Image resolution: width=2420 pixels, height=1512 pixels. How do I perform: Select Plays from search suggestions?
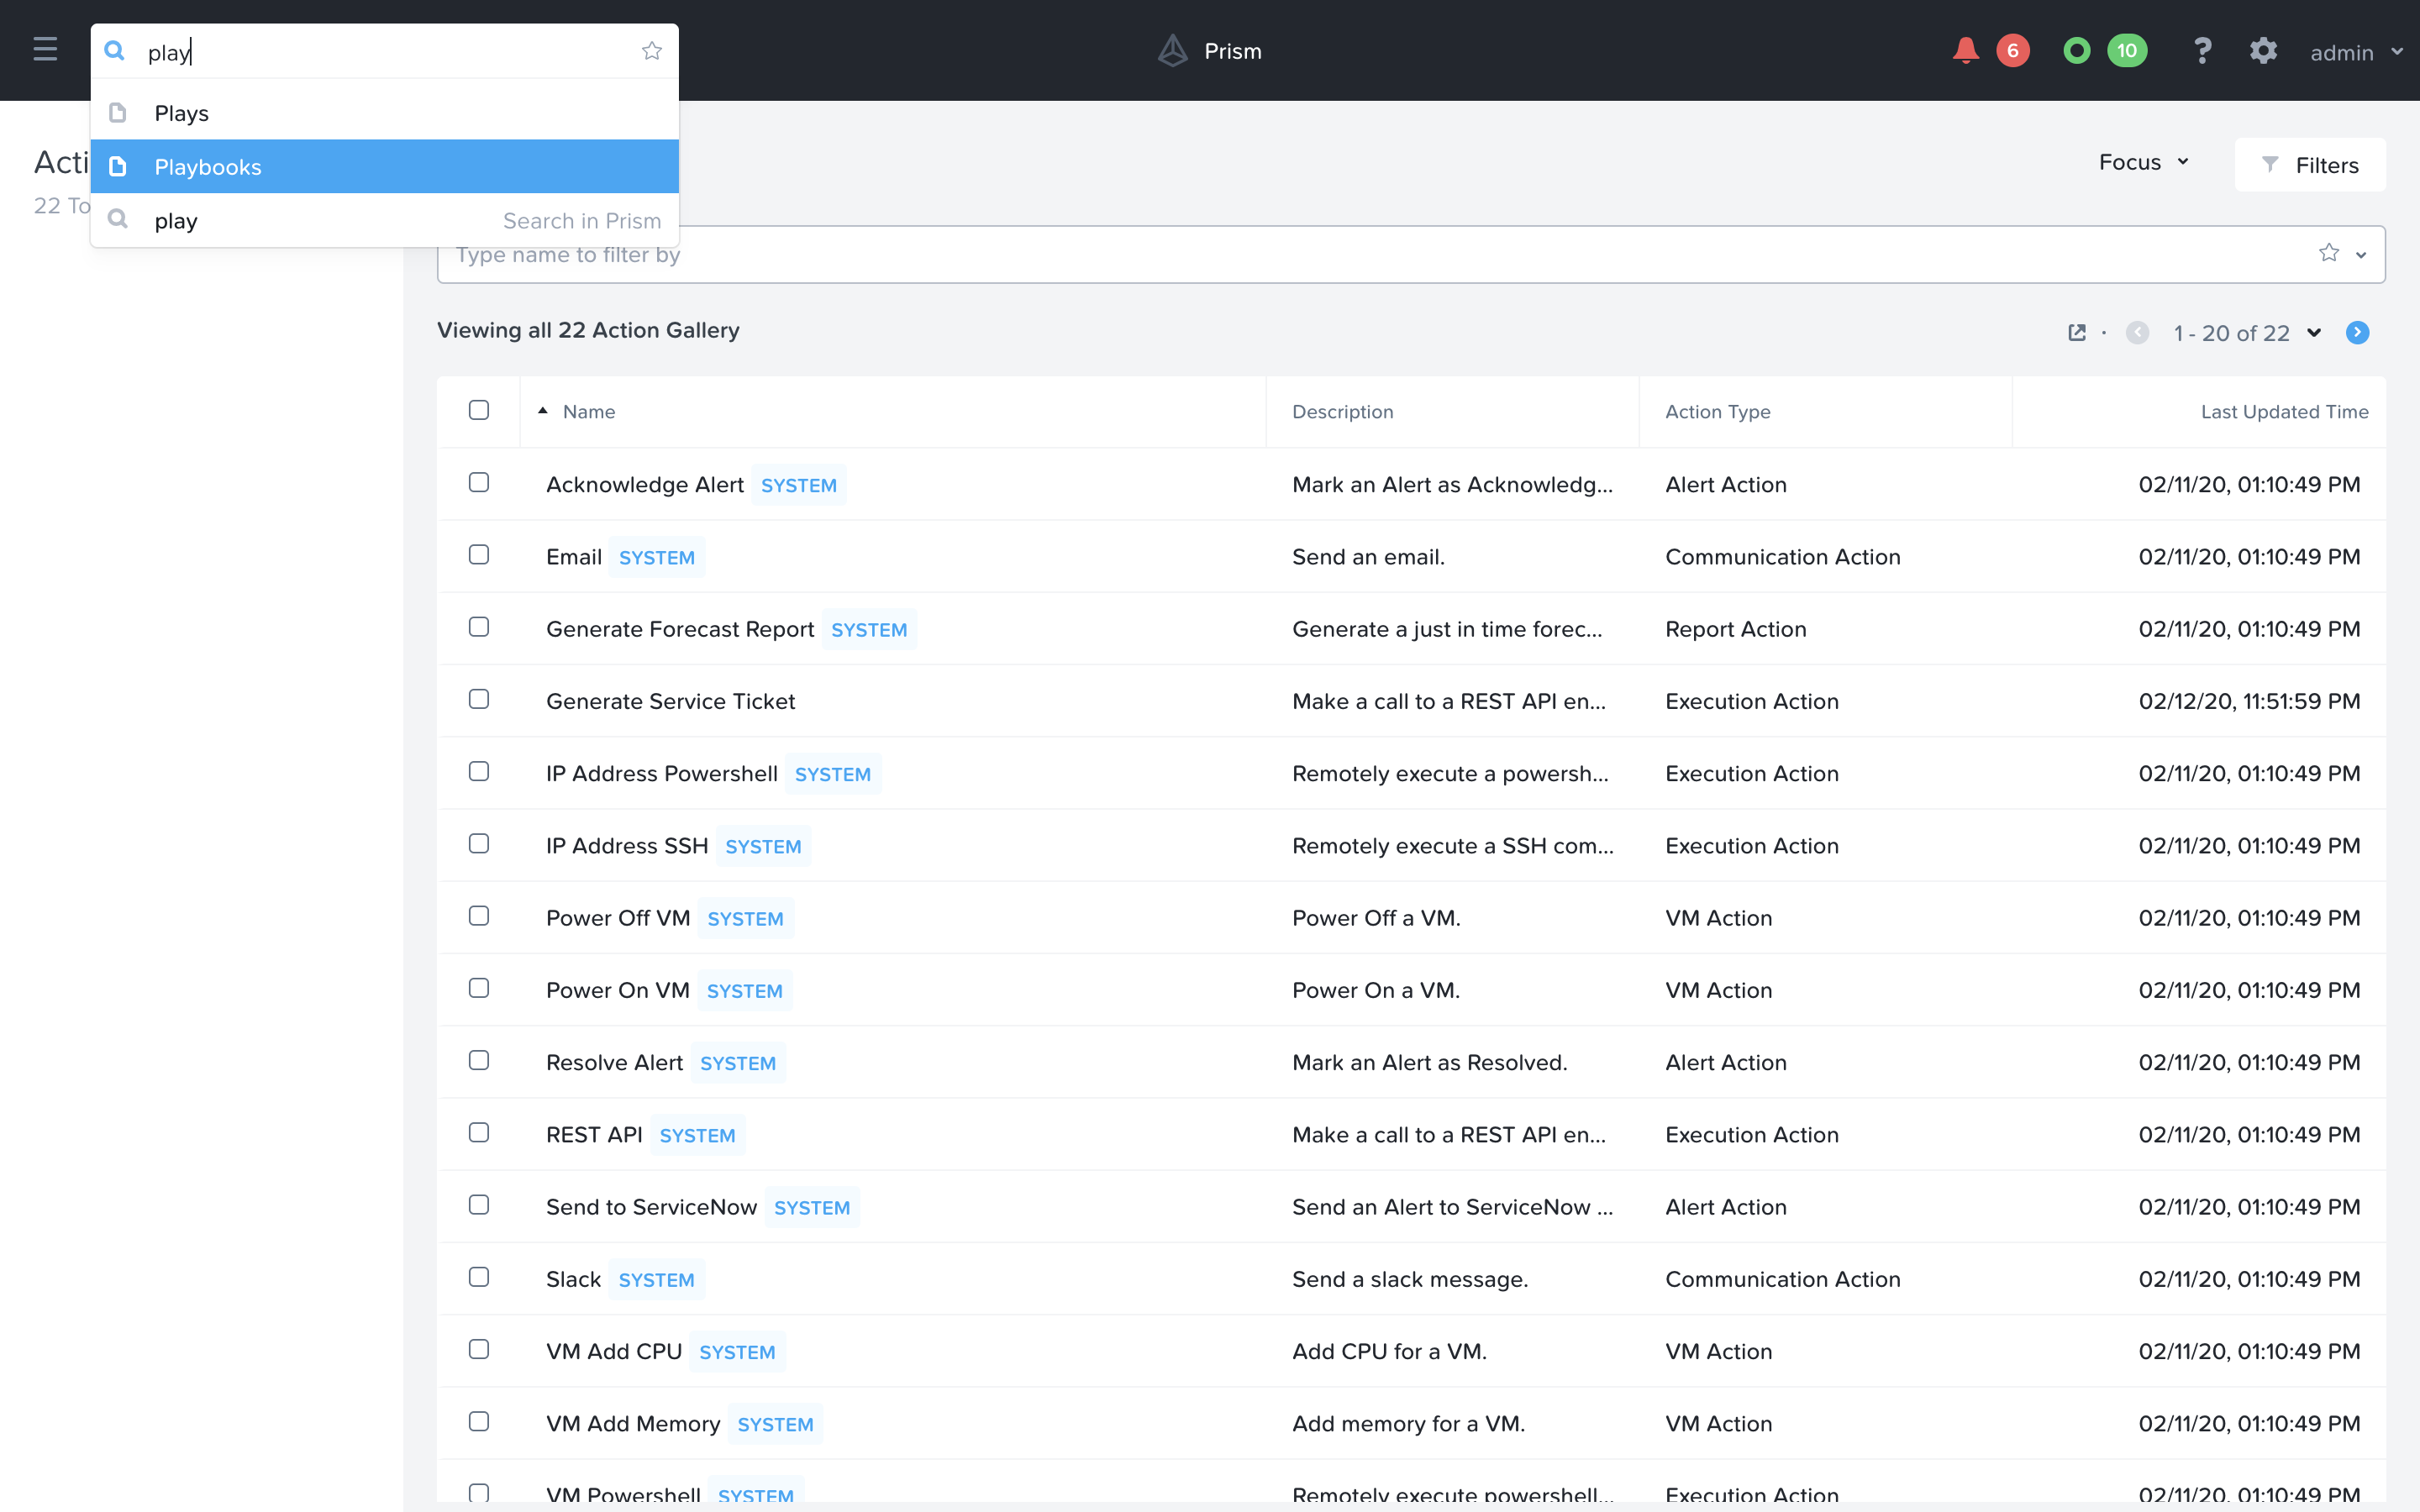pyautogui.click(x=385, y=113)
